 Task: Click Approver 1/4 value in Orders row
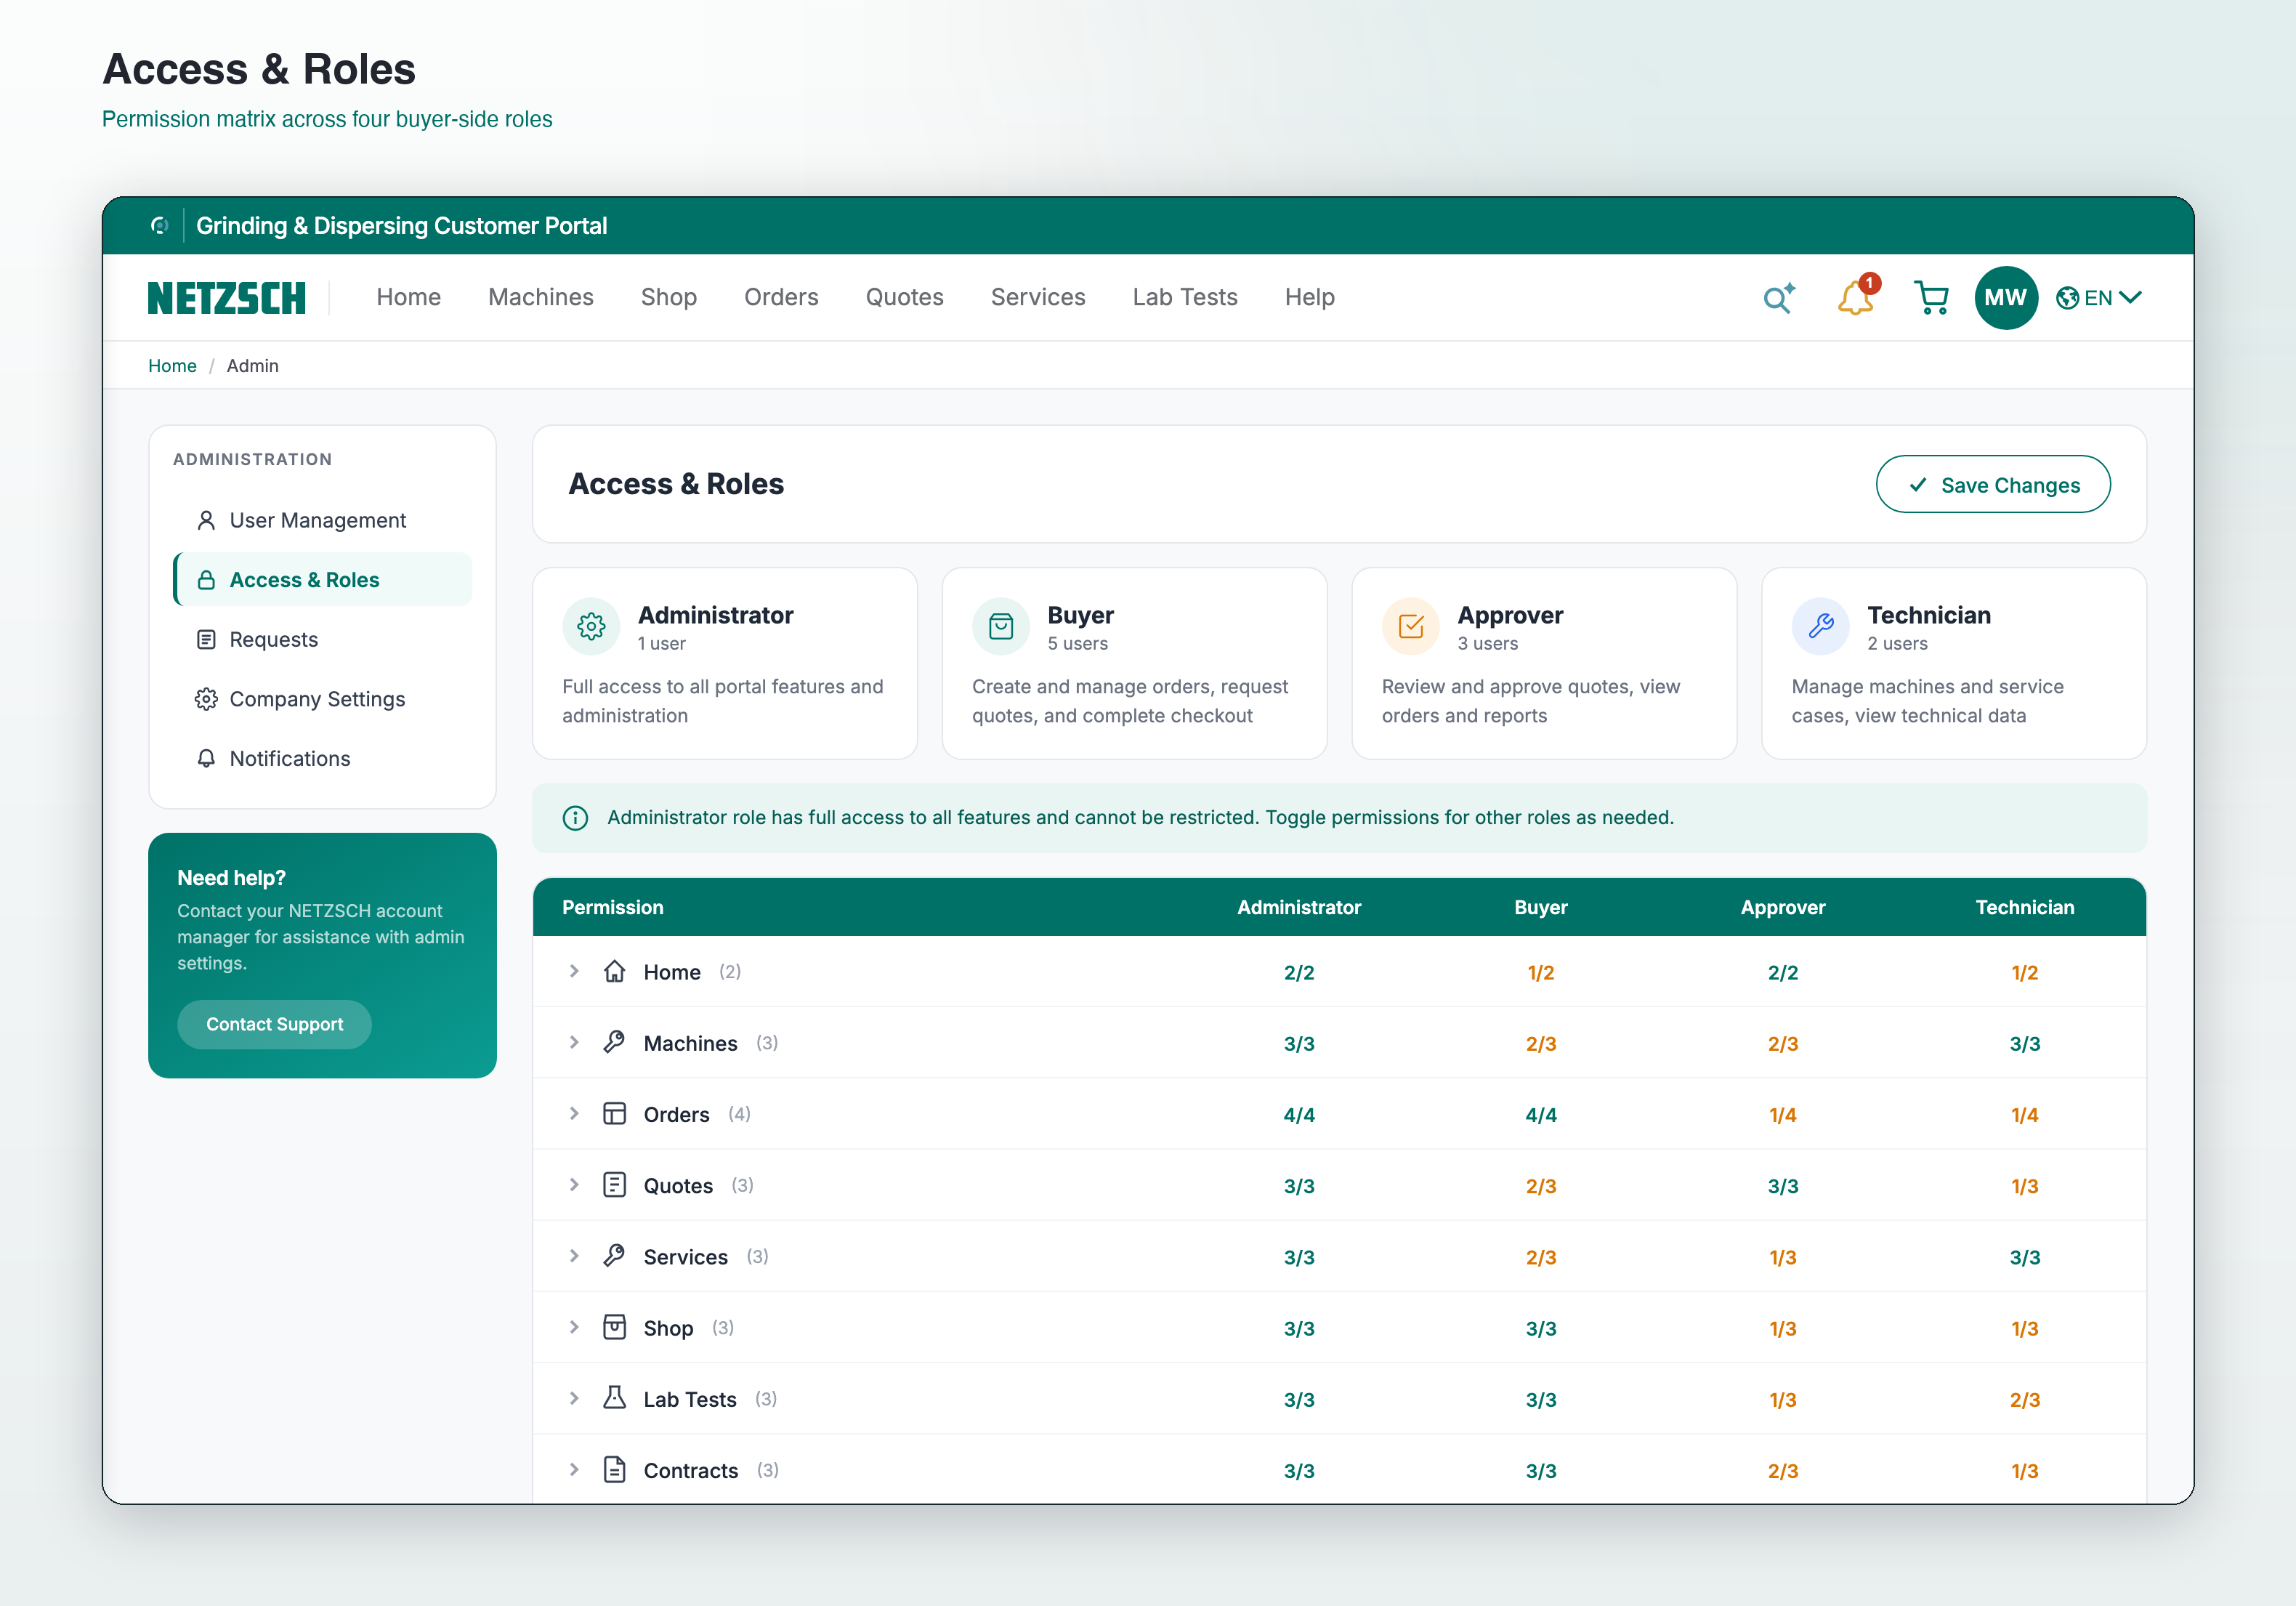(1782, 1114)
